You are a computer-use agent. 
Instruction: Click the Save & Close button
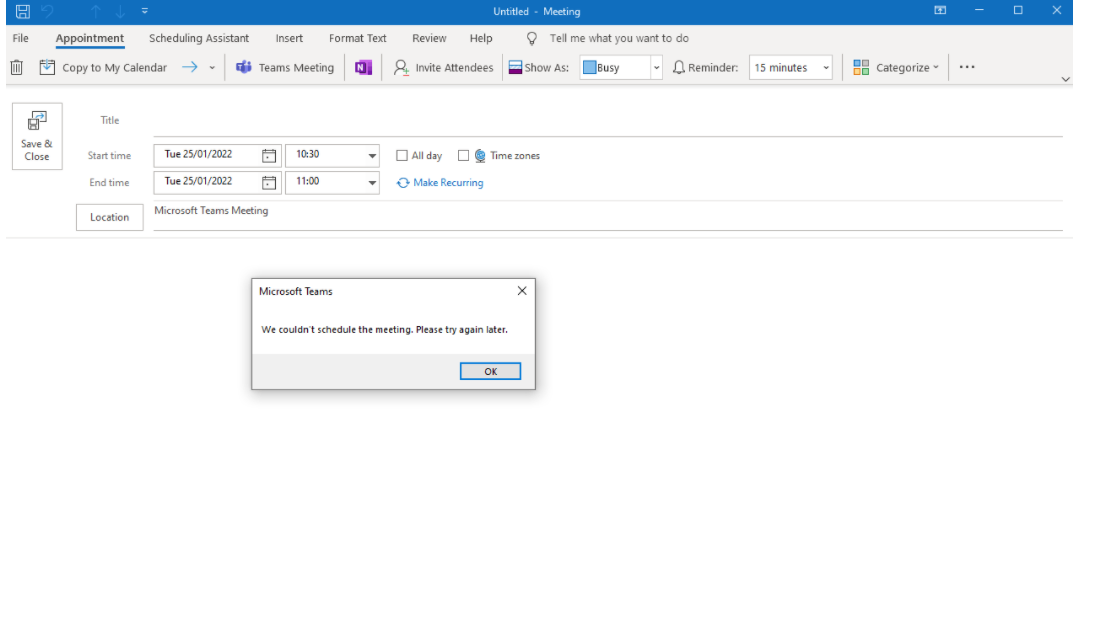pyautogui.click(x=37, y=136)
